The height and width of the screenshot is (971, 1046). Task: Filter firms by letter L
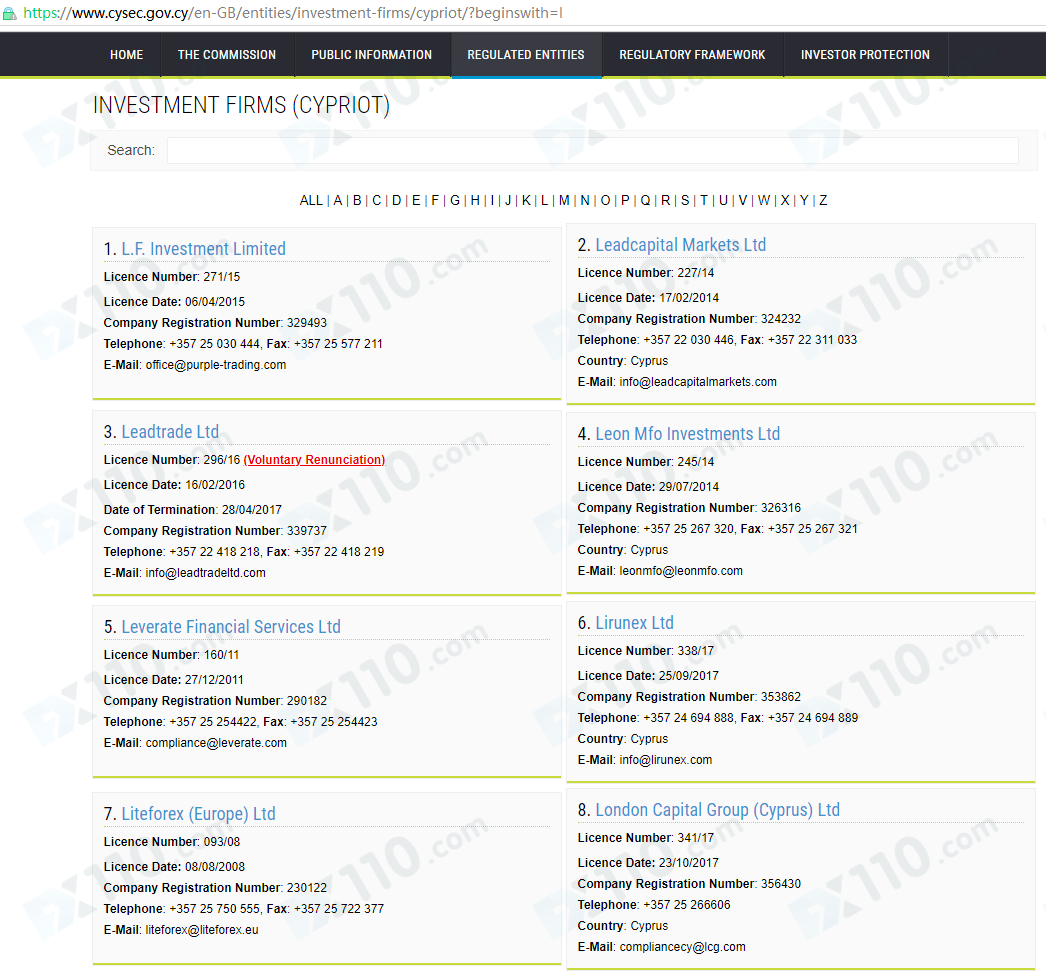(544, 200)
